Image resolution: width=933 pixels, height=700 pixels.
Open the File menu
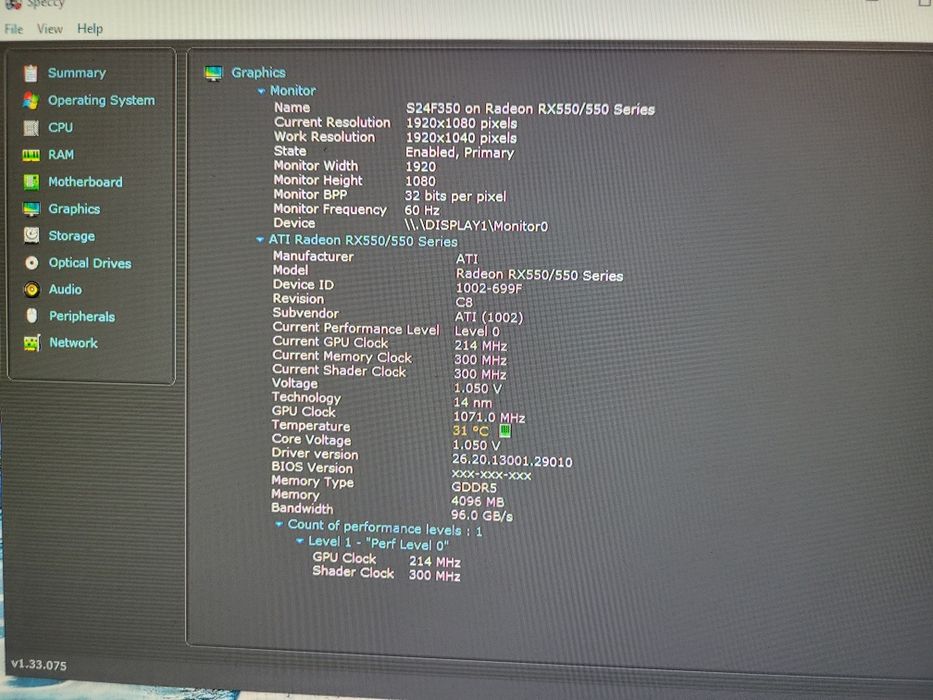coord(14,29)
